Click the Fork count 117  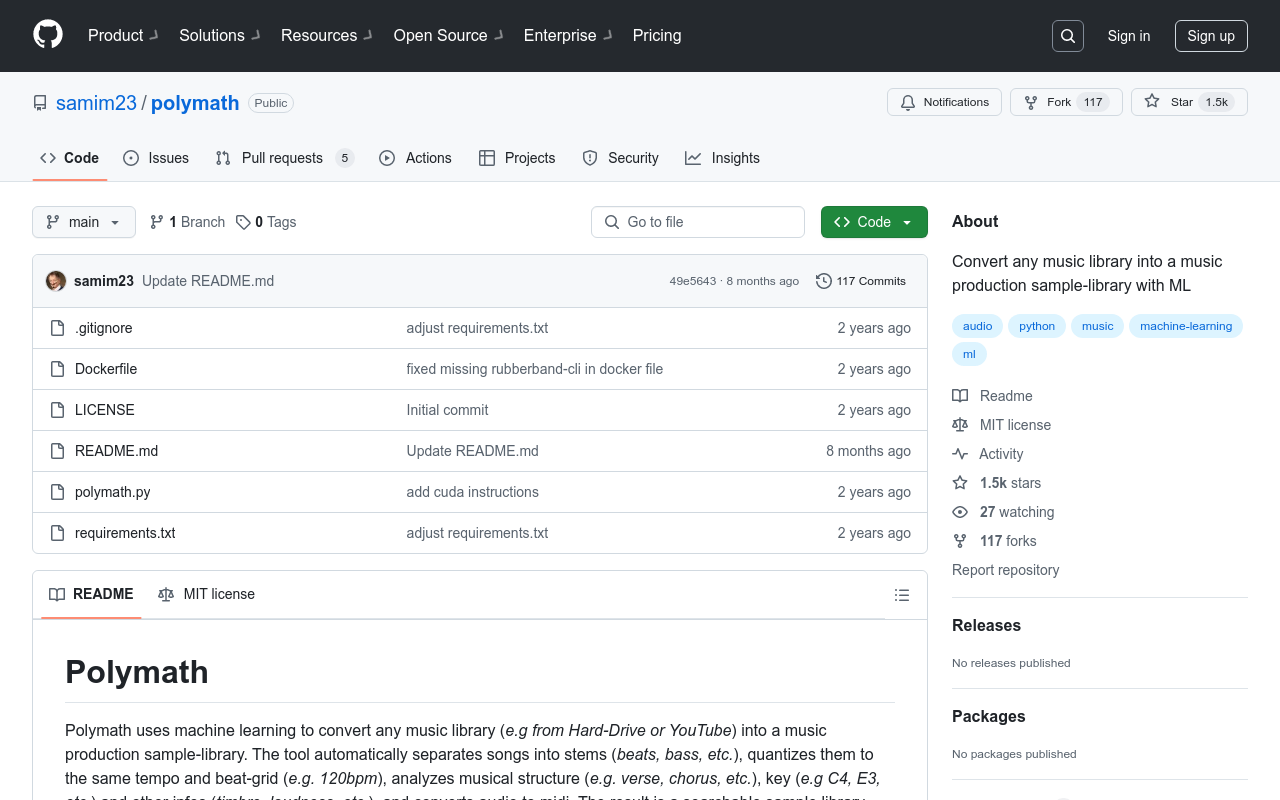pos(1093,102)
